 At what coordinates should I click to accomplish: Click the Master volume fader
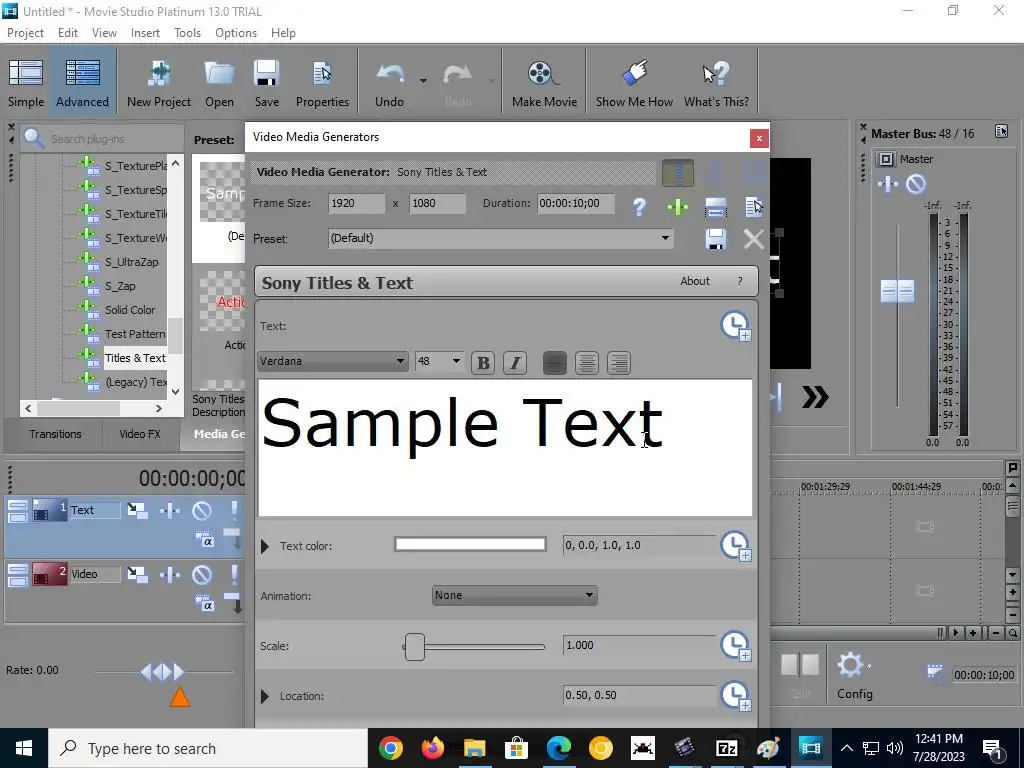coord(897,291)
